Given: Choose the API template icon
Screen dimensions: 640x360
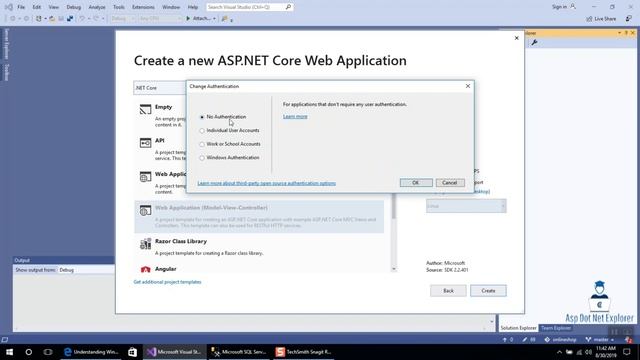Looking at the screenshot, I should coord(145,143).
